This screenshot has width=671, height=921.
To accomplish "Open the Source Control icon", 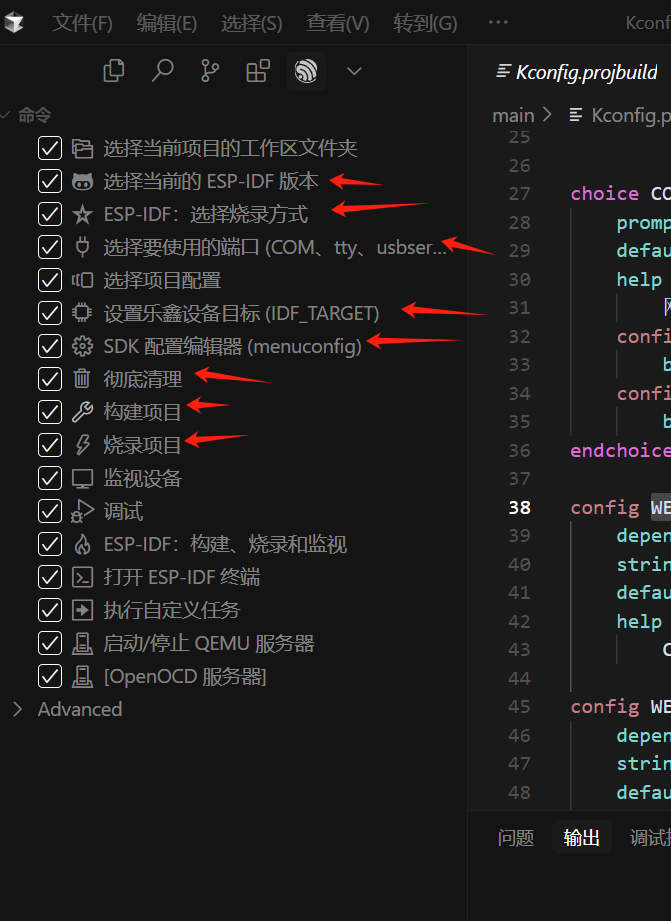I will click(210, 71).
